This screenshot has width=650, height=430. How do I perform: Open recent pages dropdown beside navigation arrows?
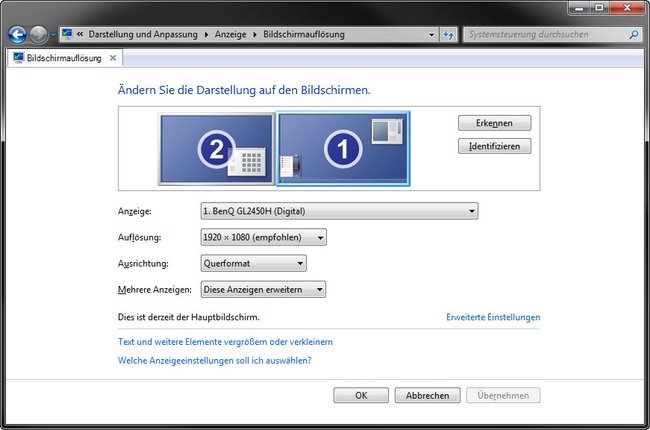click(x=53, y=35)
